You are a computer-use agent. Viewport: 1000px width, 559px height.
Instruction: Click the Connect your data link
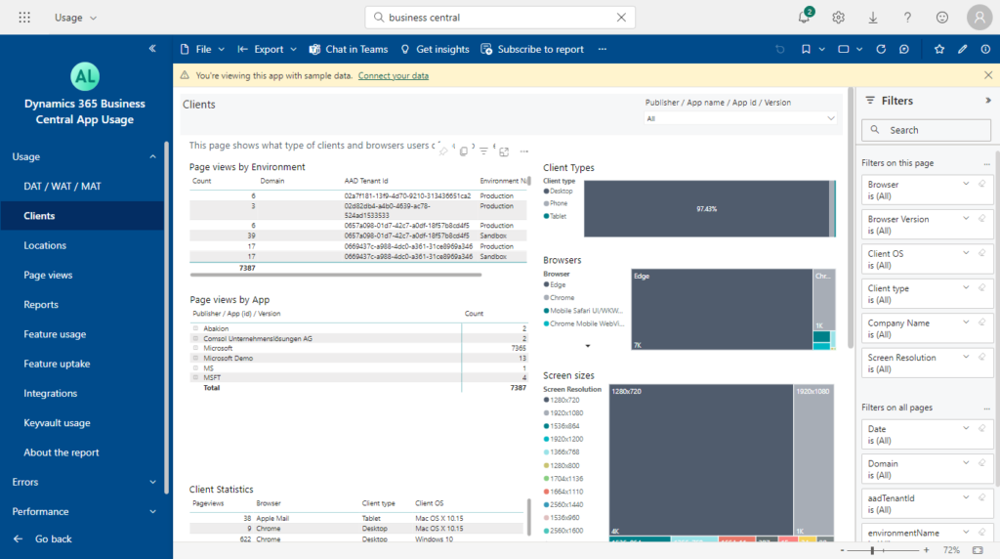click(x=393, y=76)
